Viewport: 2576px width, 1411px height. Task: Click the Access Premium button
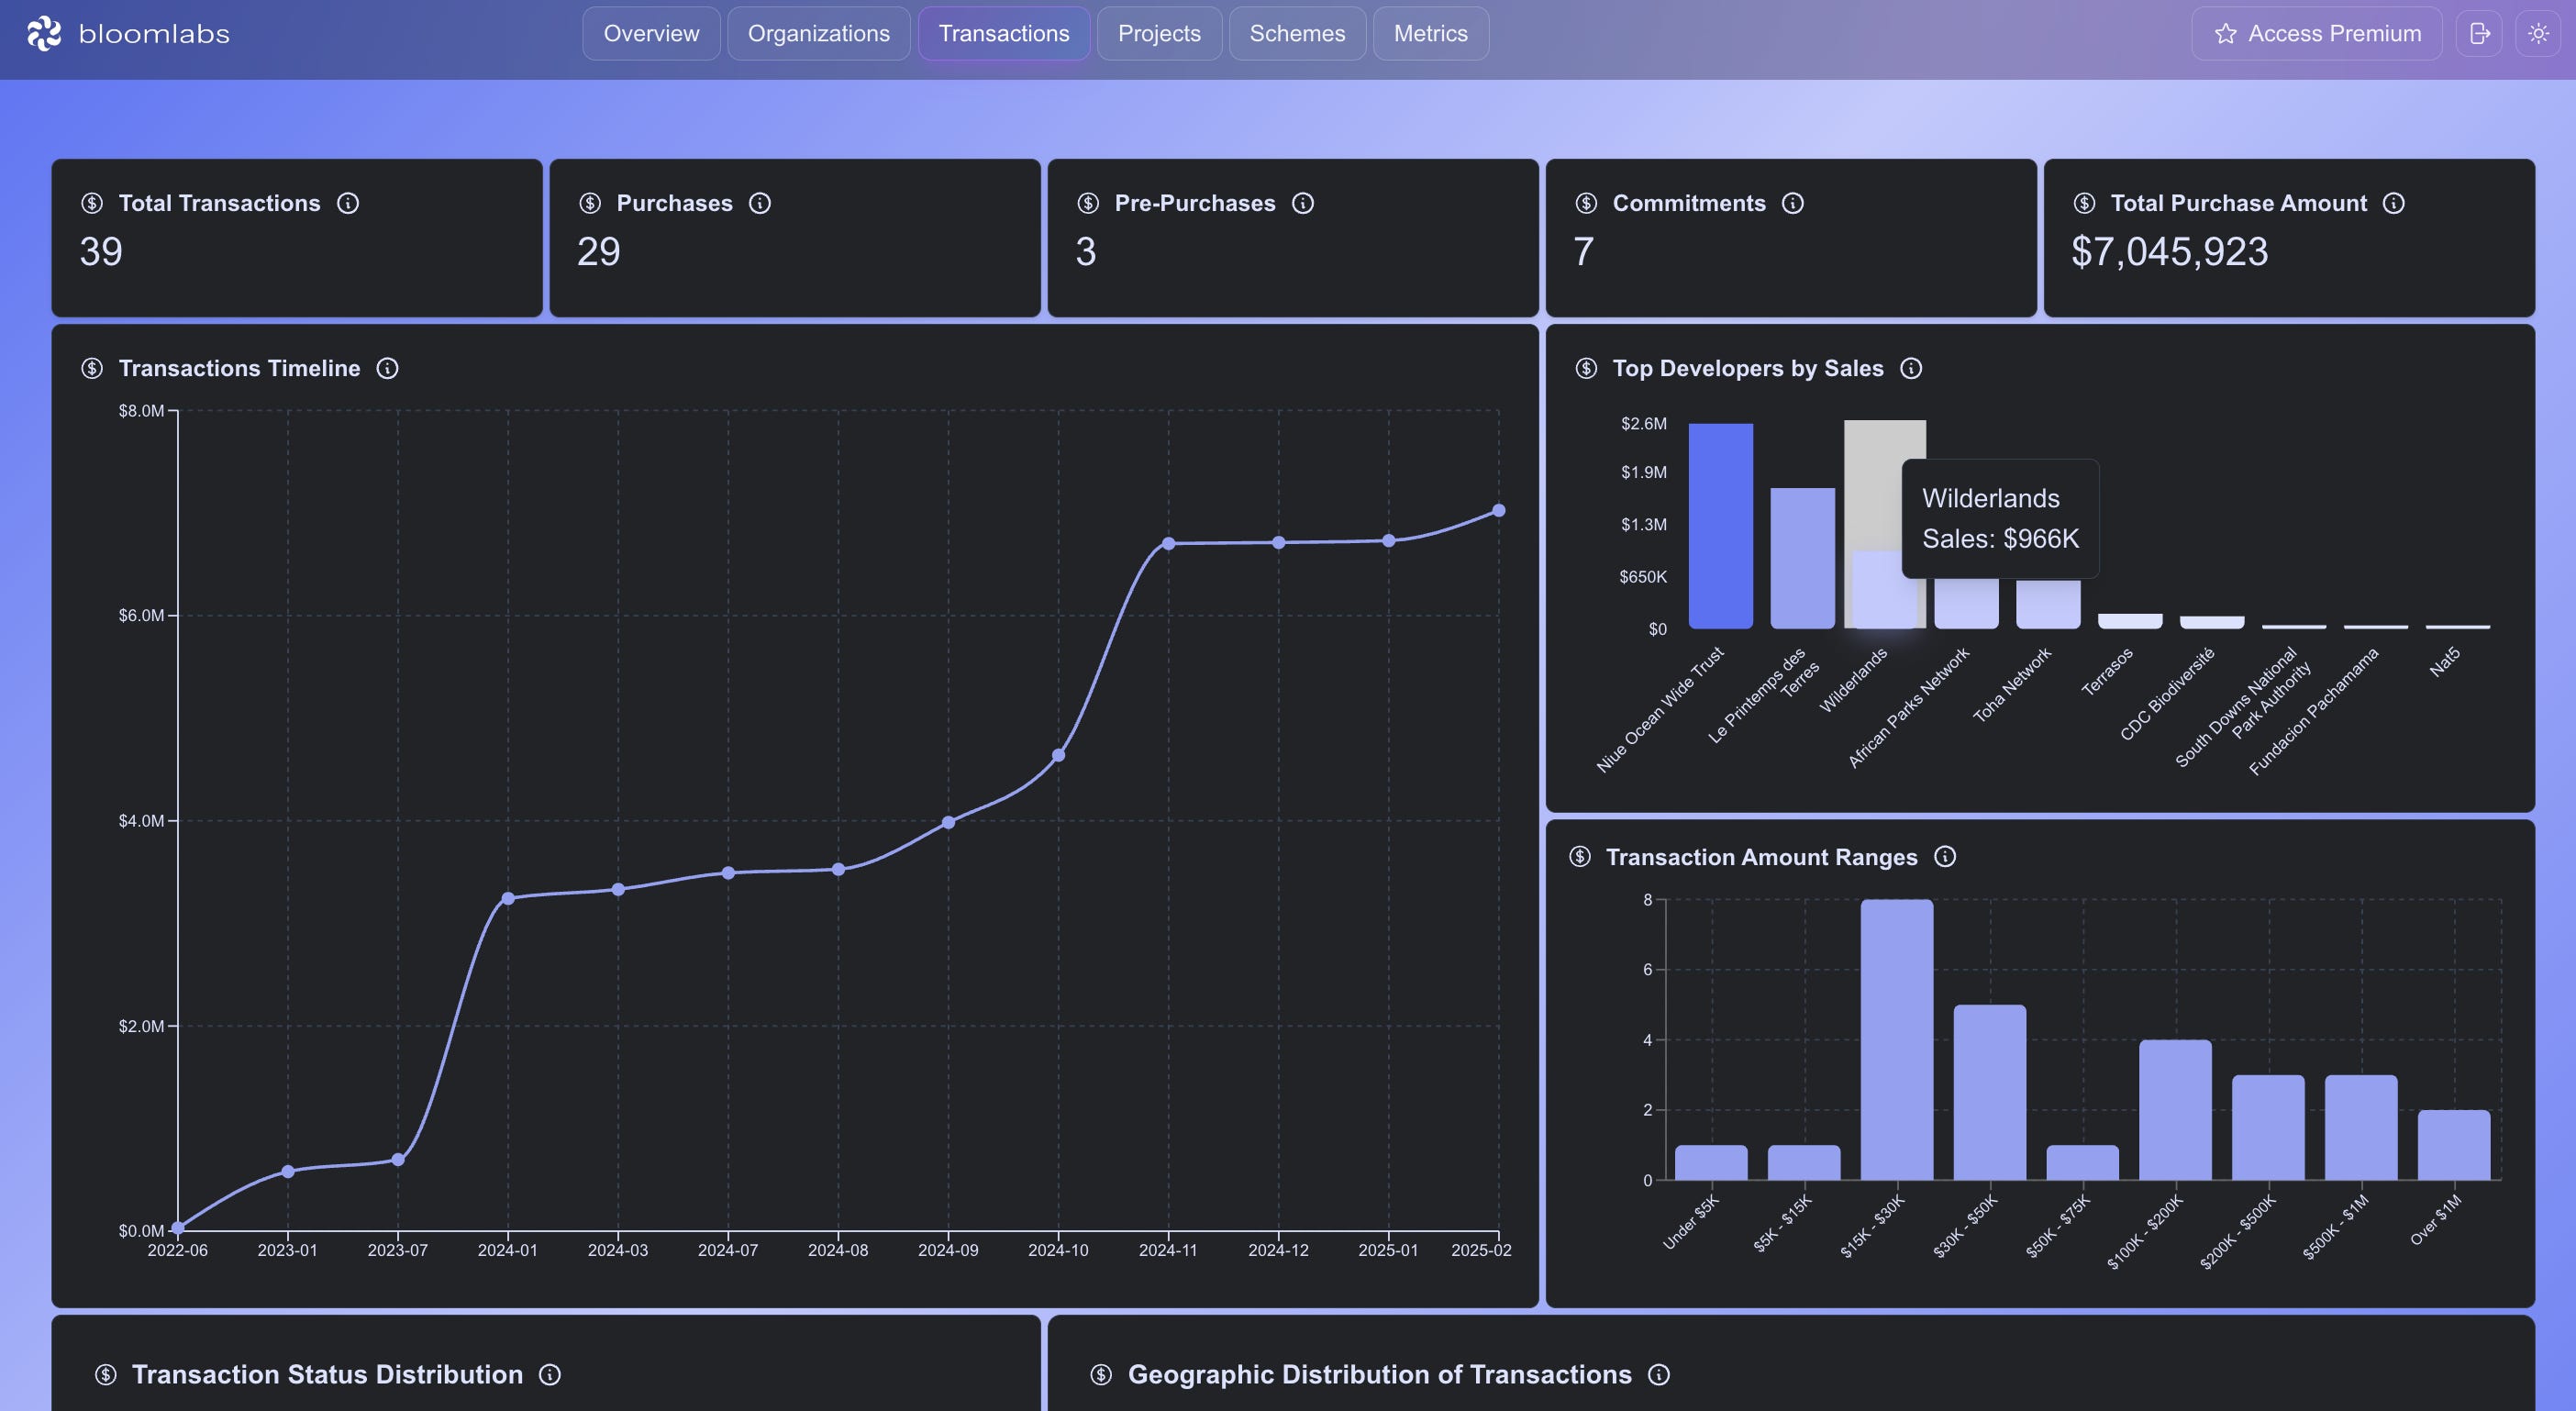(x=2316, y=34)
